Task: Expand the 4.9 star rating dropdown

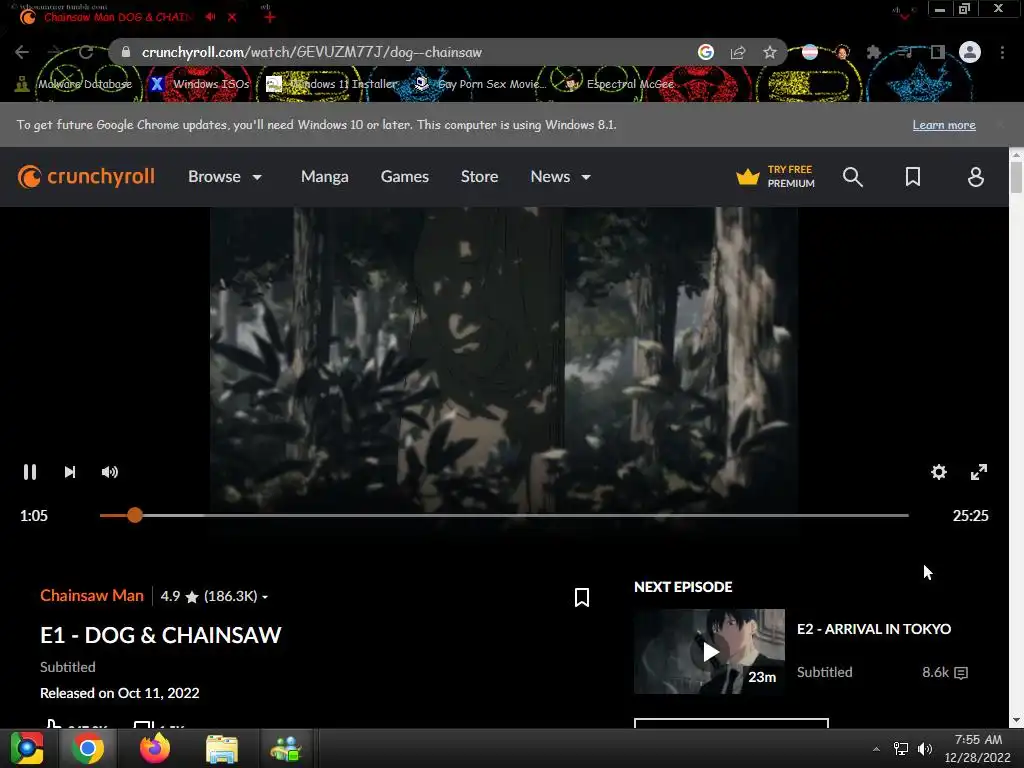Action: pos(214,596)
